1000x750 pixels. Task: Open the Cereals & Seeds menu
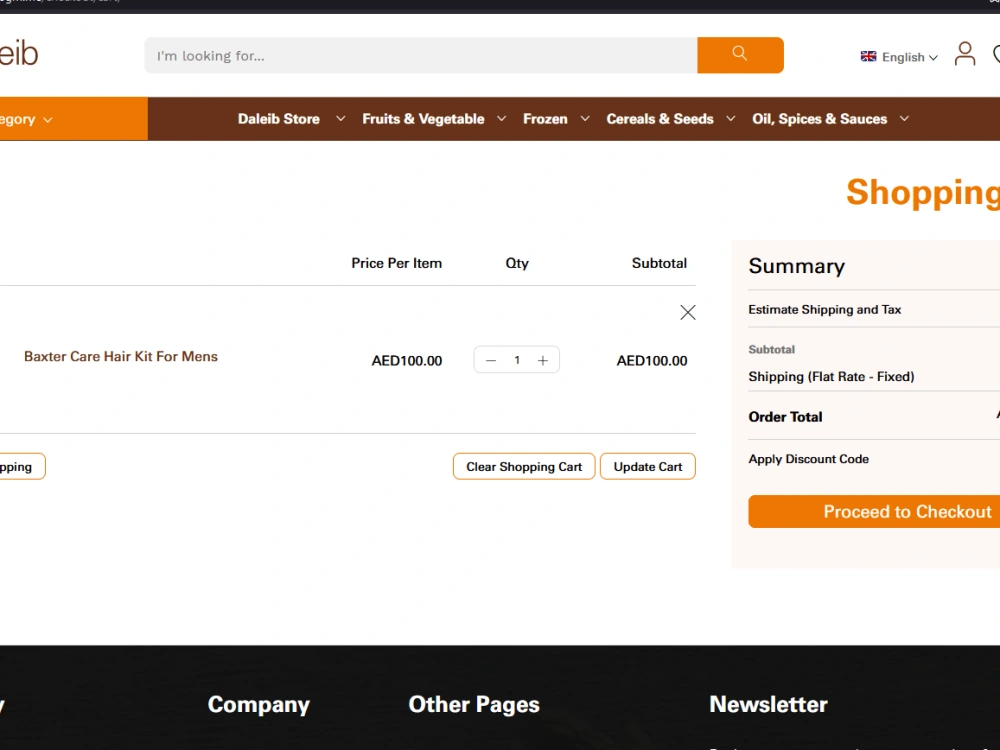(659, 119)
